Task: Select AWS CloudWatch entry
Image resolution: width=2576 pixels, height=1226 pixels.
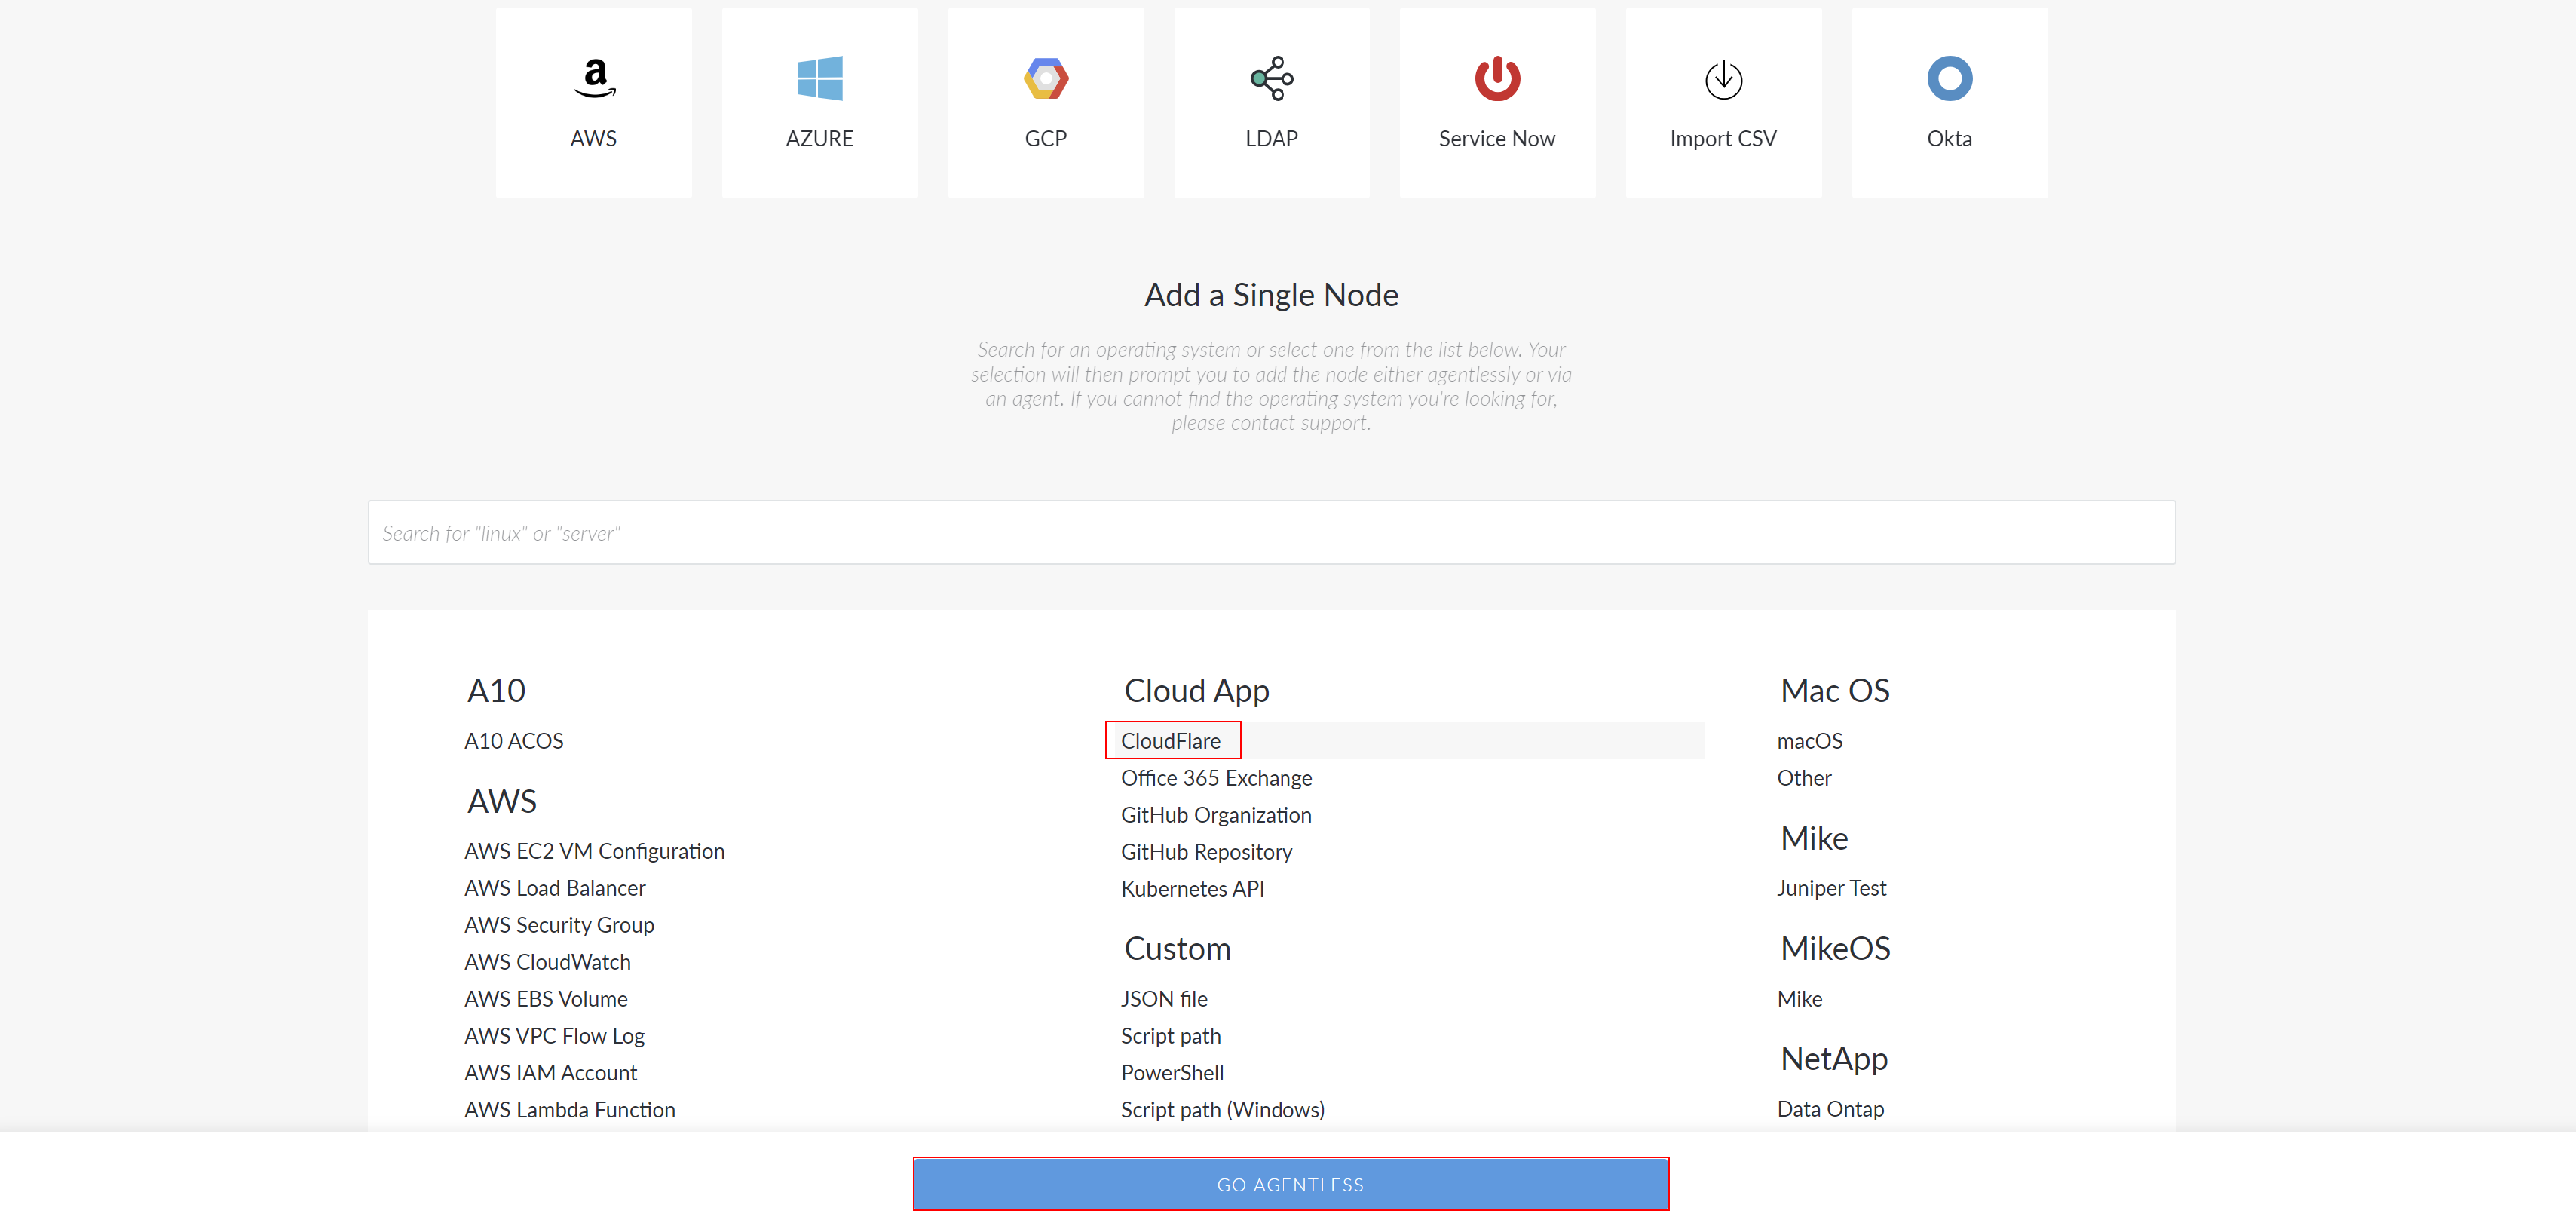Action: (x=547, y=962)
